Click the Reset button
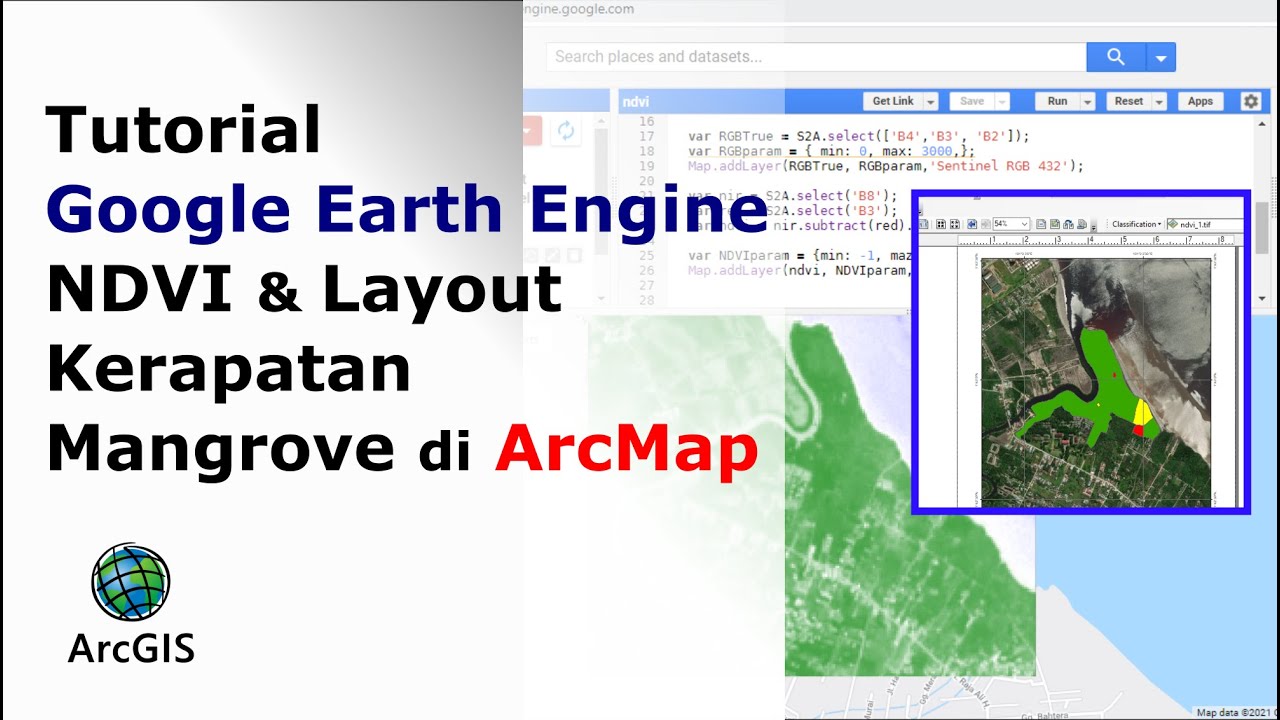 (x=1129, y=101)
